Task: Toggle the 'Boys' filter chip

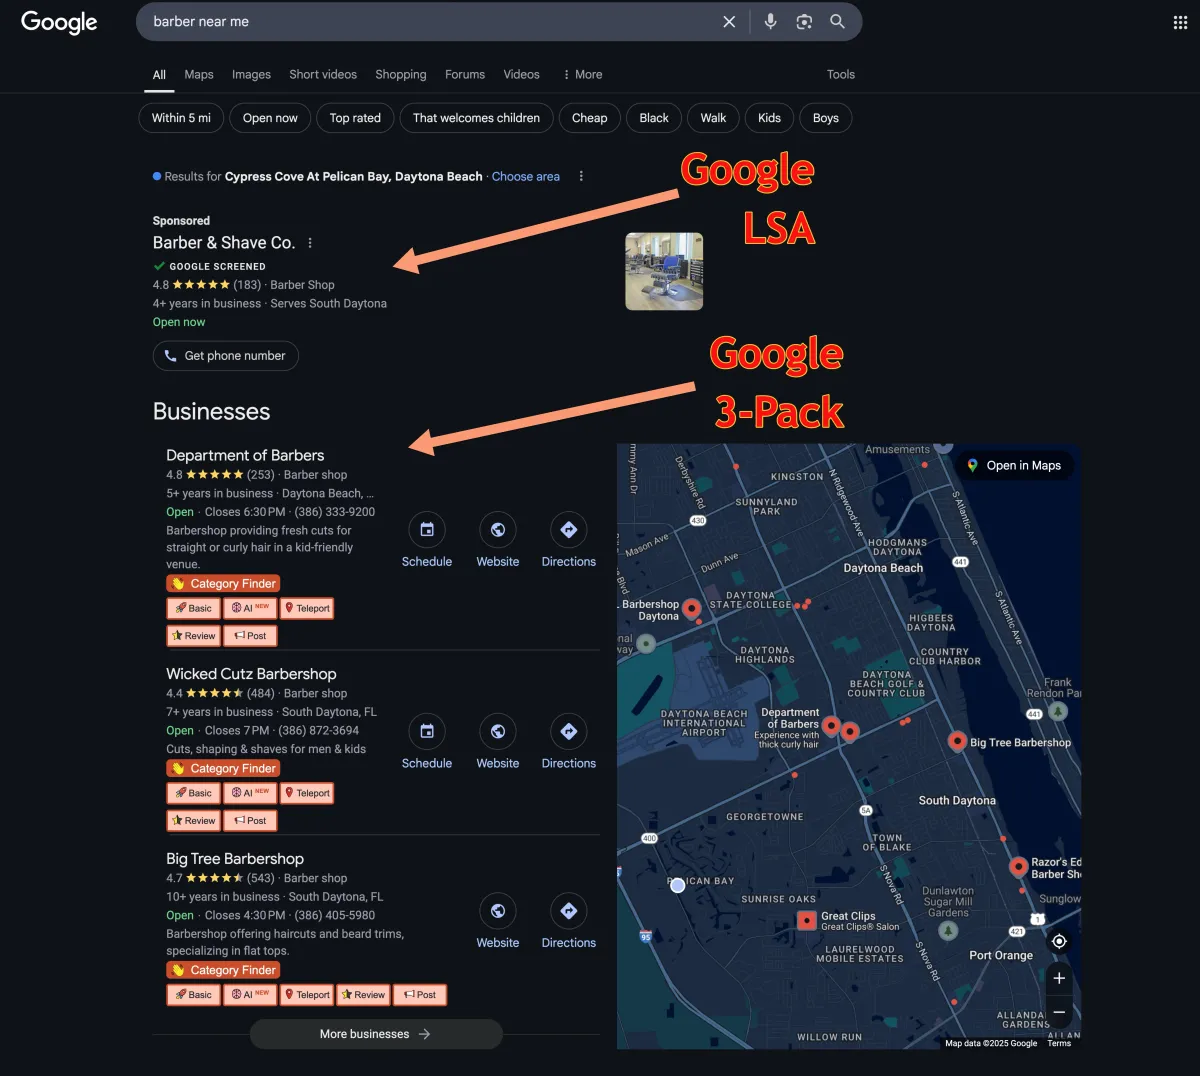Action: [826, 118]
